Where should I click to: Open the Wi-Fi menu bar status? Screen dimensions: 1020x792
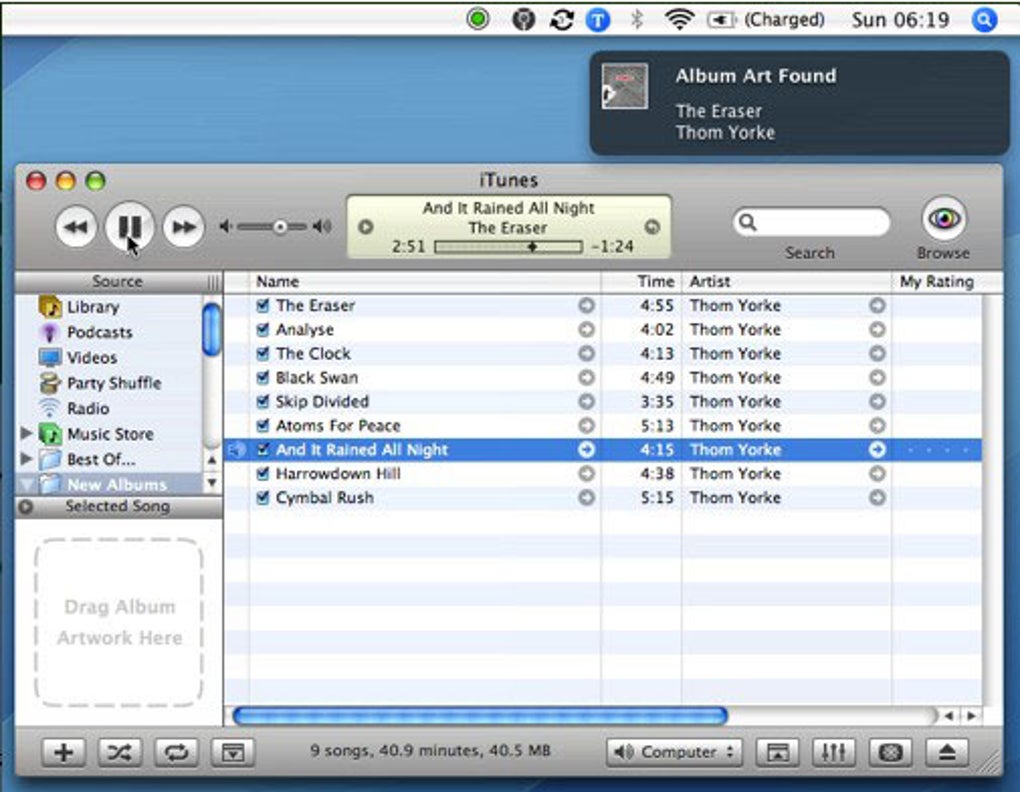[678, 20]
